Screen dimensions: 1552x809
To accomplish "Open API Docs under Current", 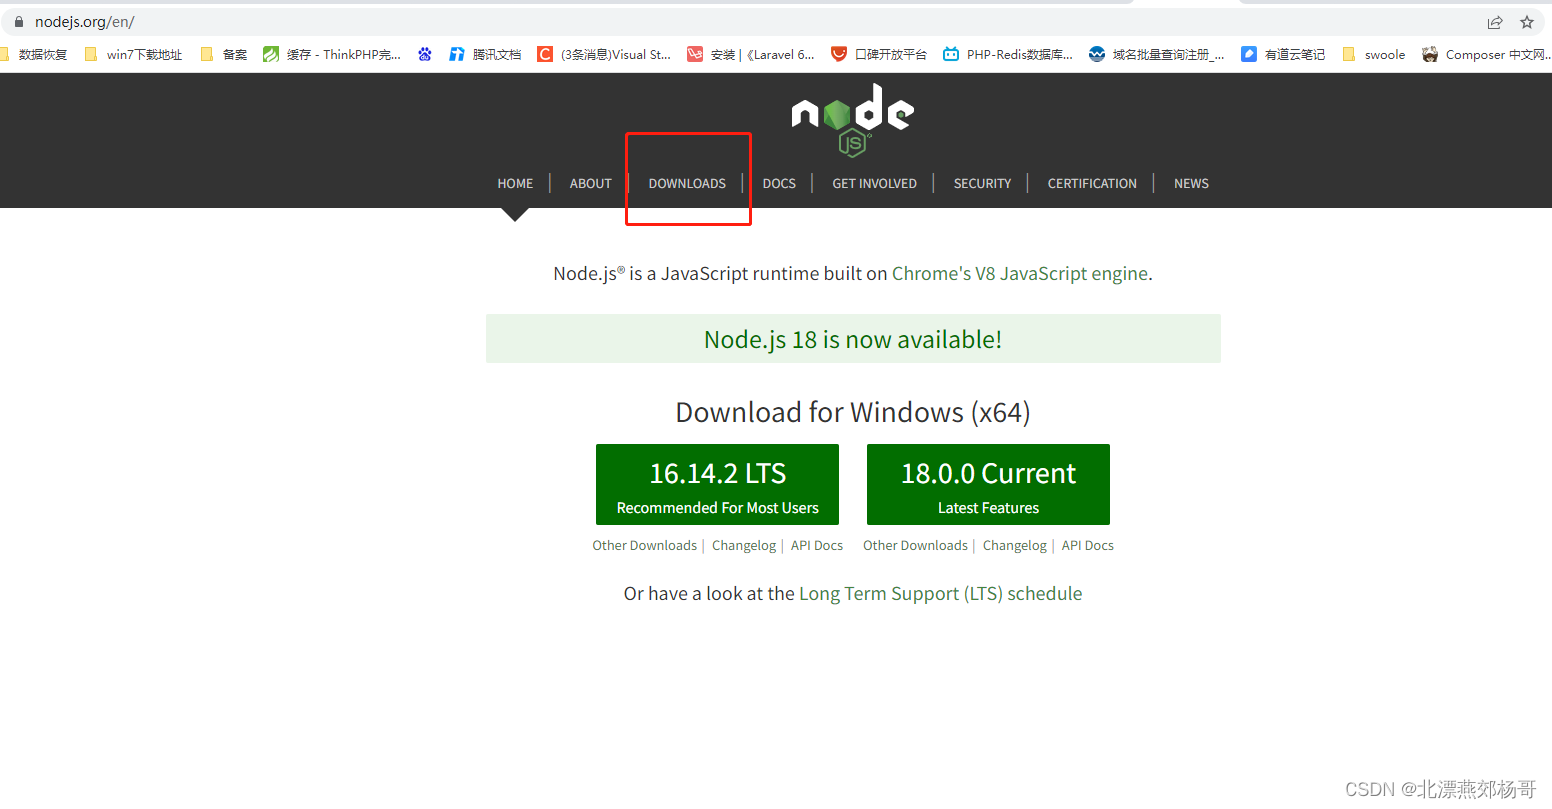I will click(1088, 546).
